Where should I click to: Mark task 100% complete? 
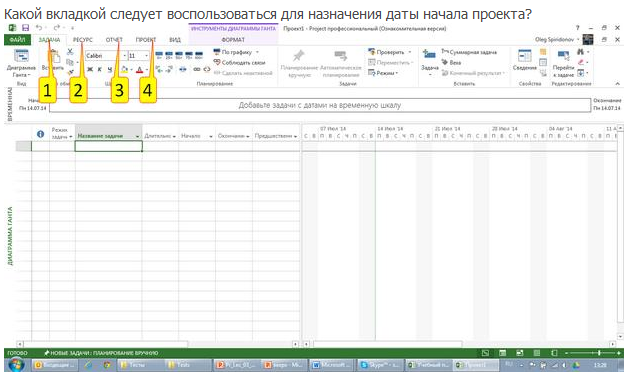tap(199, 55)
